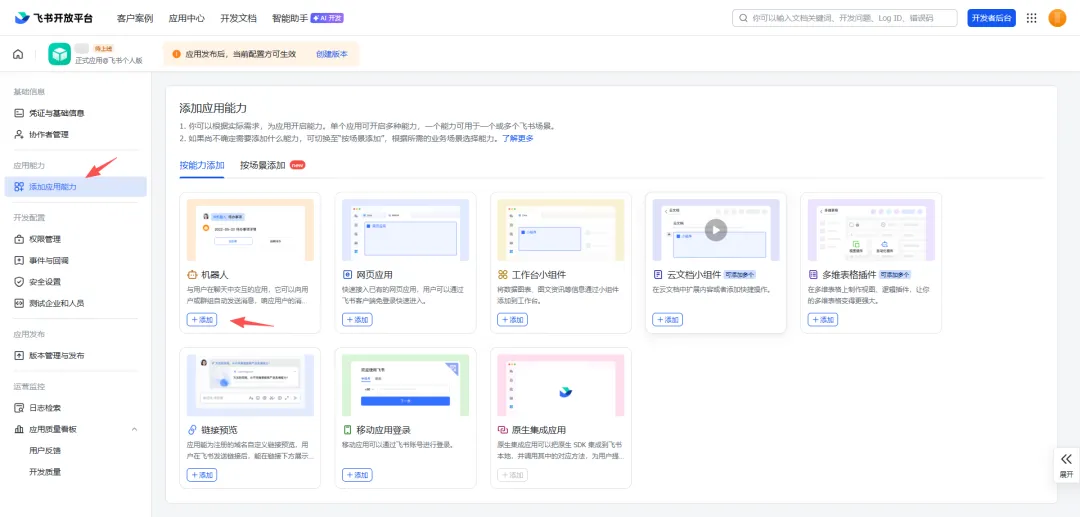Click 日志检索 sidebar icon
1080x517 pixels.
[19, 408]
